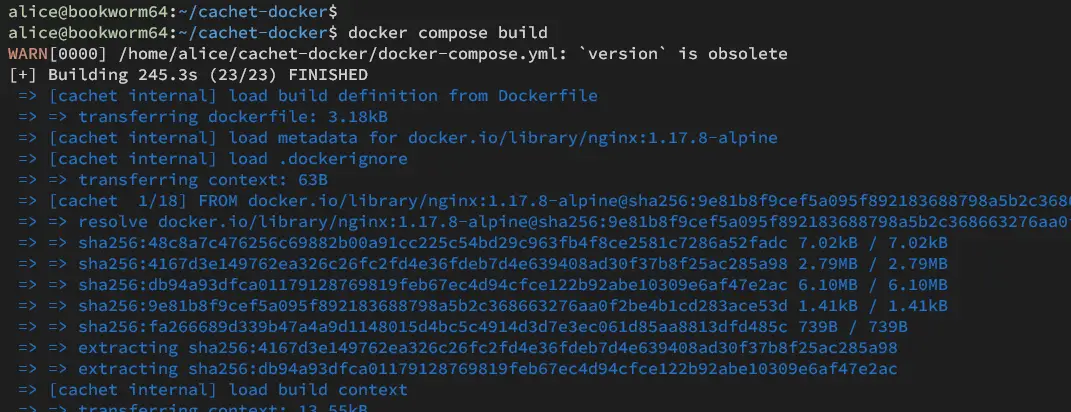Click the nginx:1.17.8-alpine metadata line

pyautogui.click(x=398, y=138)
